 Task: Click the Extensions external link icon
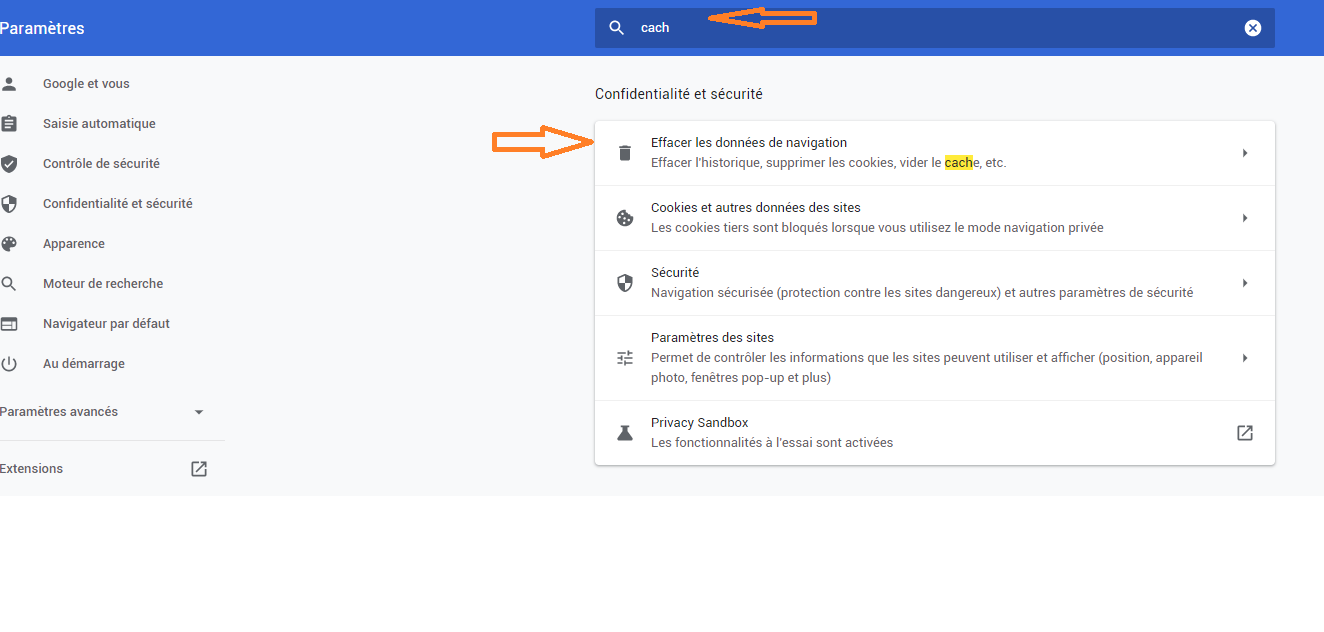pos(199,469)
